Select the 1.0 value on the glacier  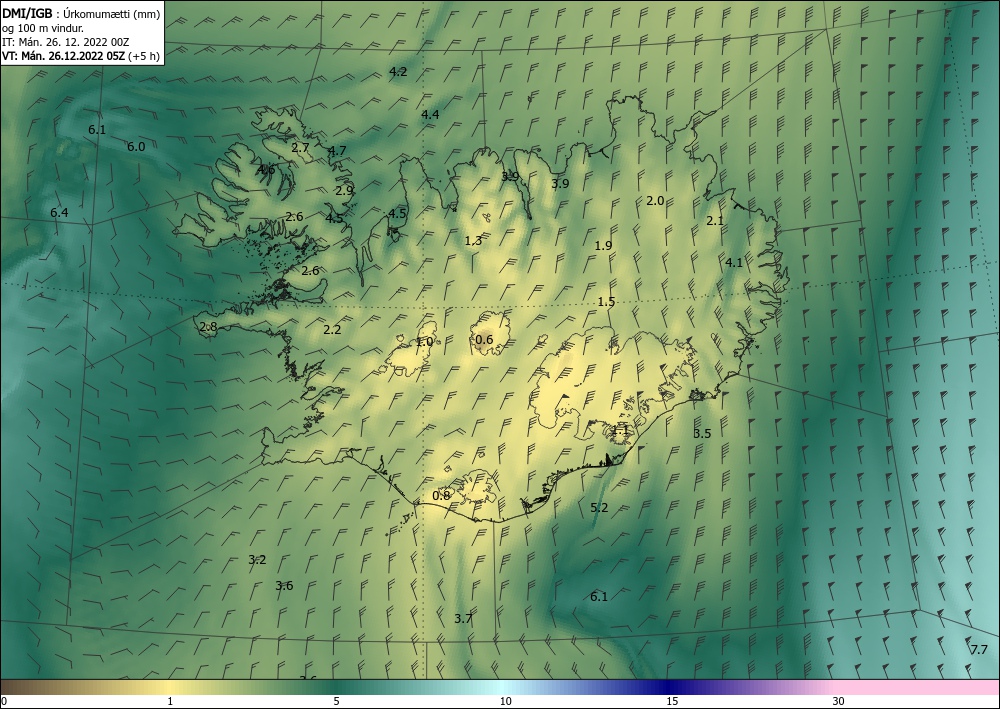[x=424, y=342]
